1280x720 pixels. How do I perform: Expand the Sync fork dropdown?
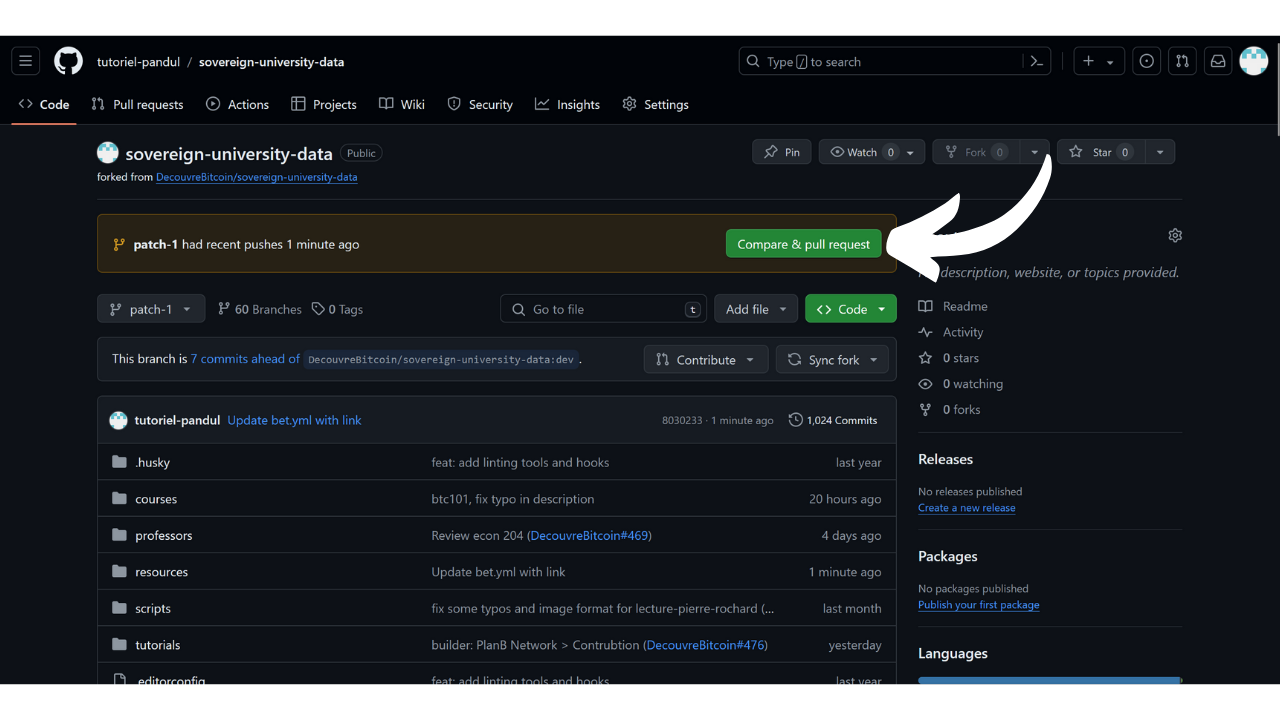pos(832,360)
